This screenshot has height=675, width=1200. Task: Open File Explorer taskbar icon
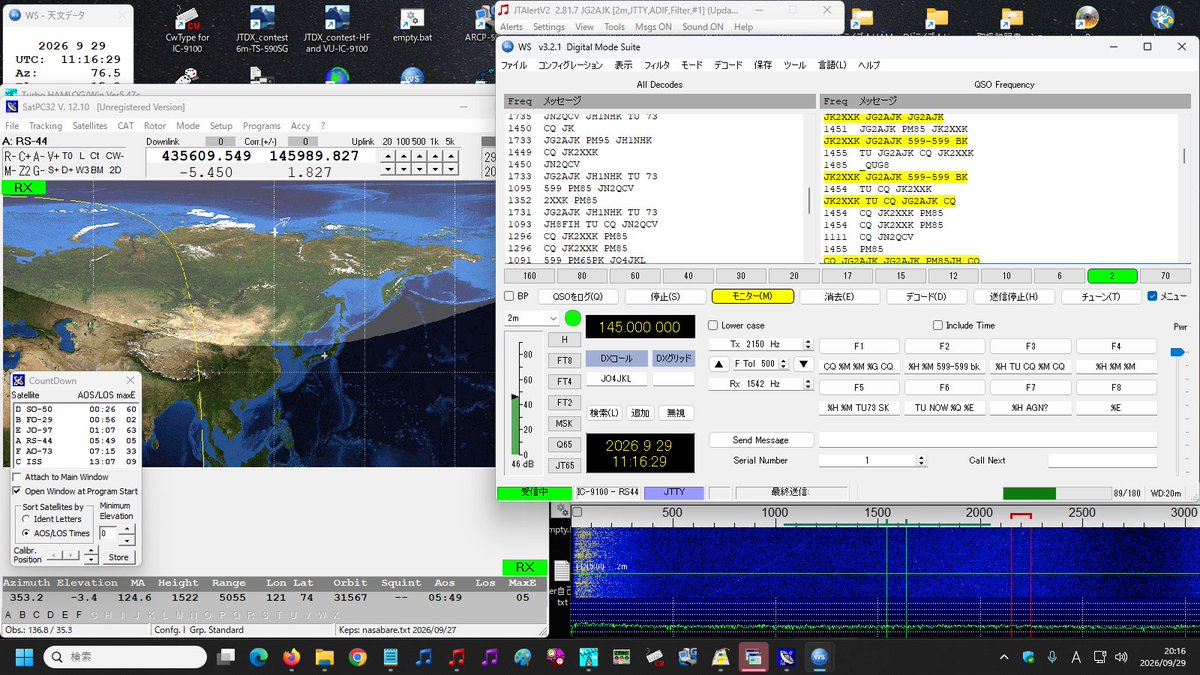(x=324, y=657)
